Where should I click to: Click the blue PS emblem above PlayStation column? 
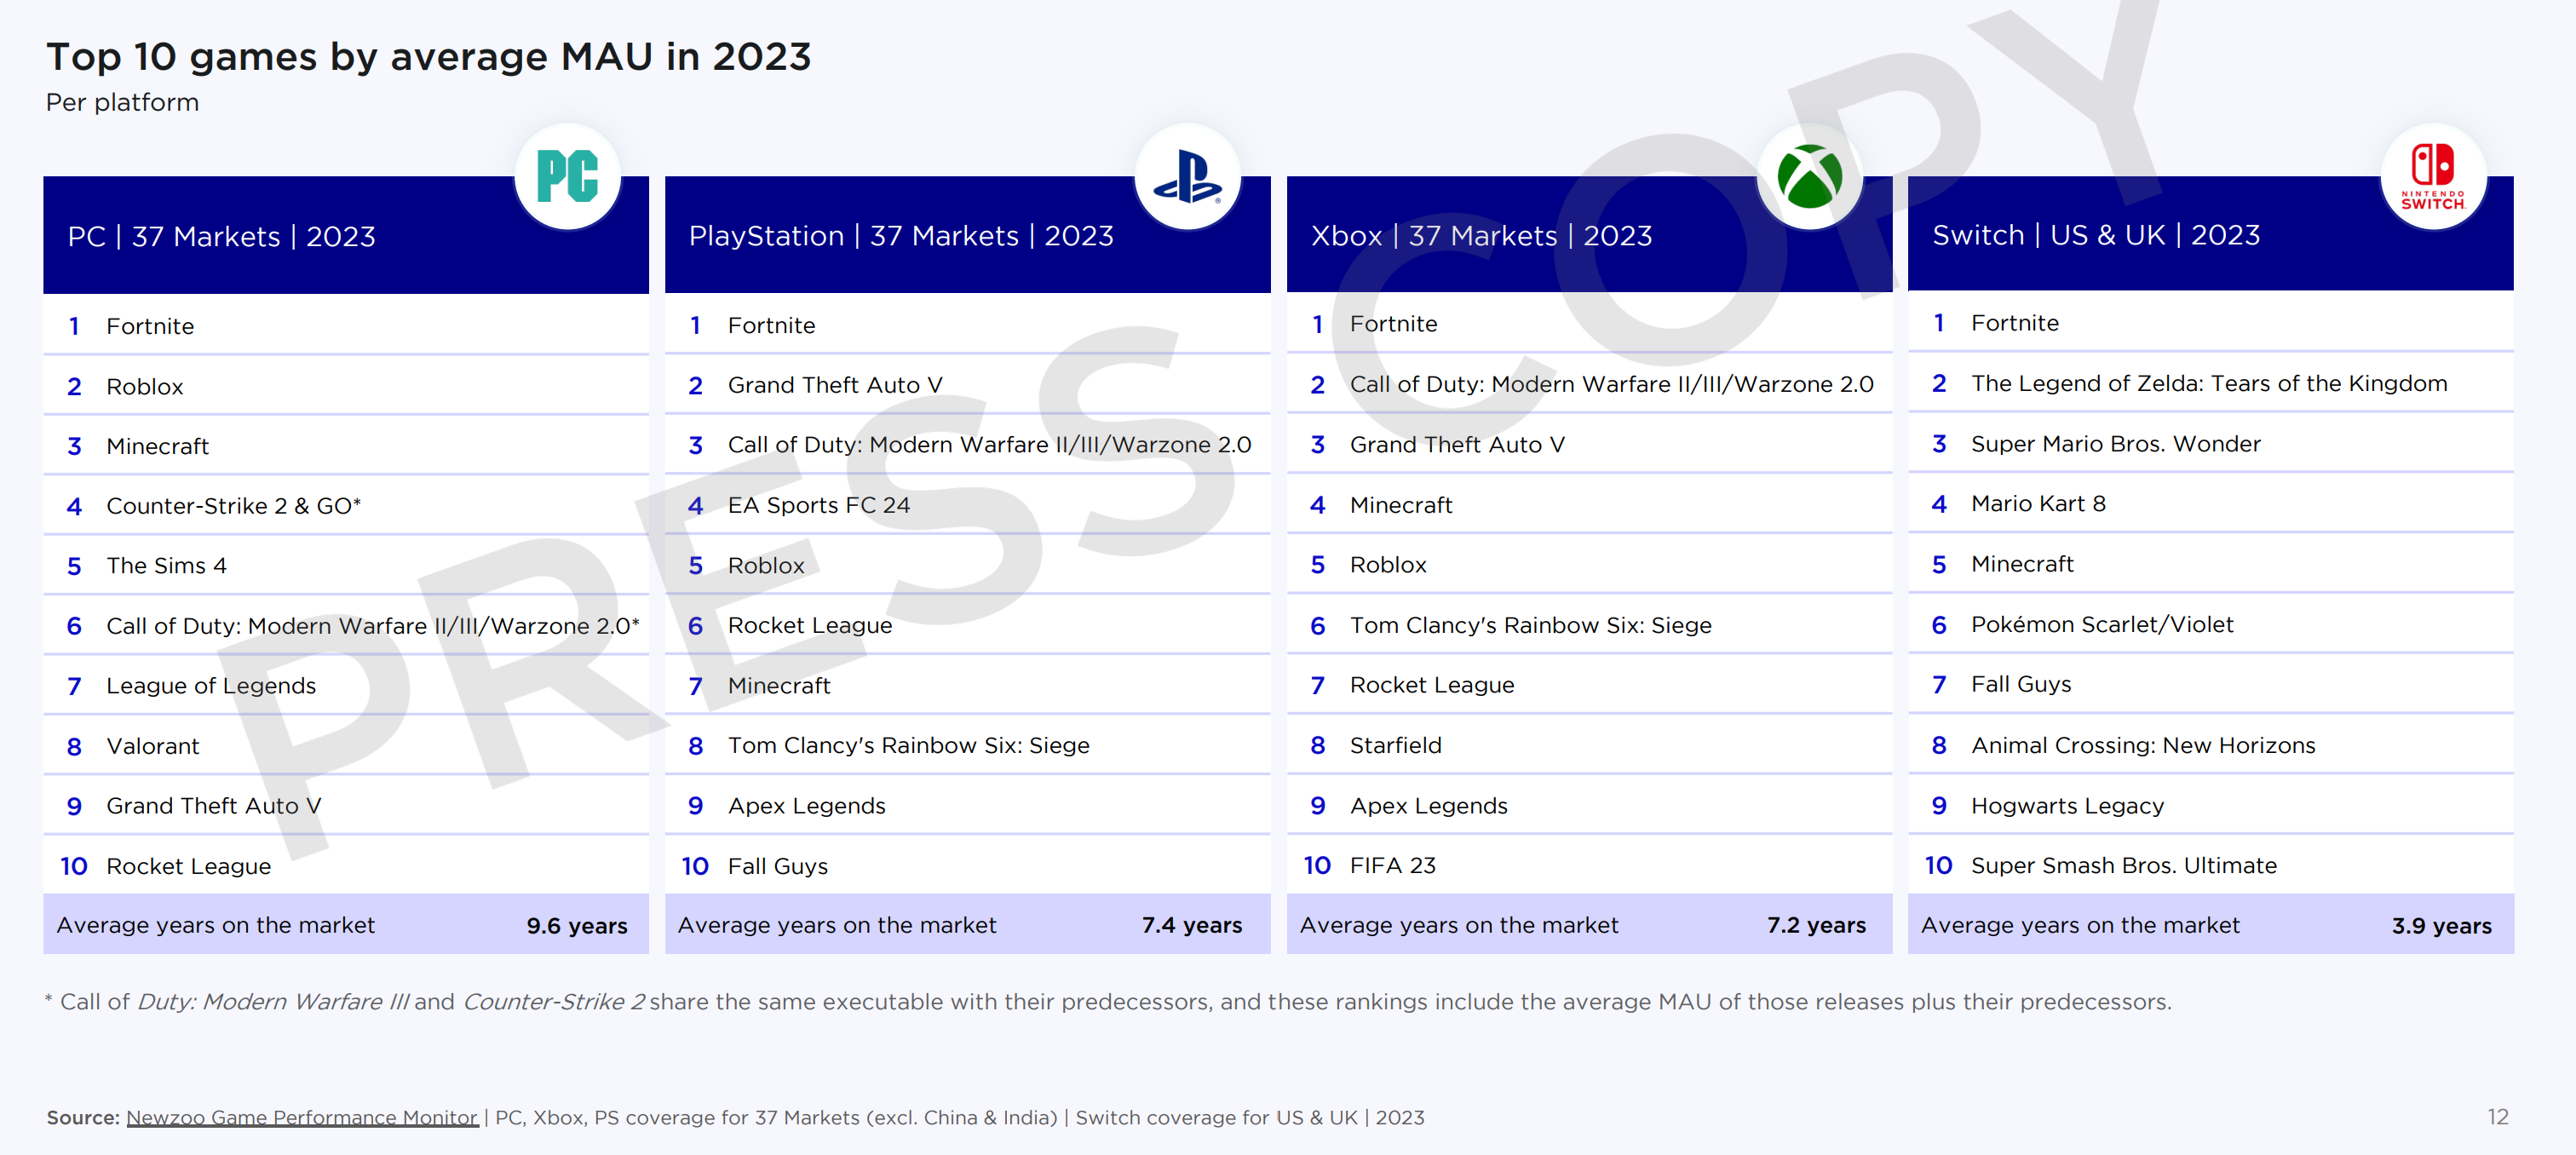1190,176
